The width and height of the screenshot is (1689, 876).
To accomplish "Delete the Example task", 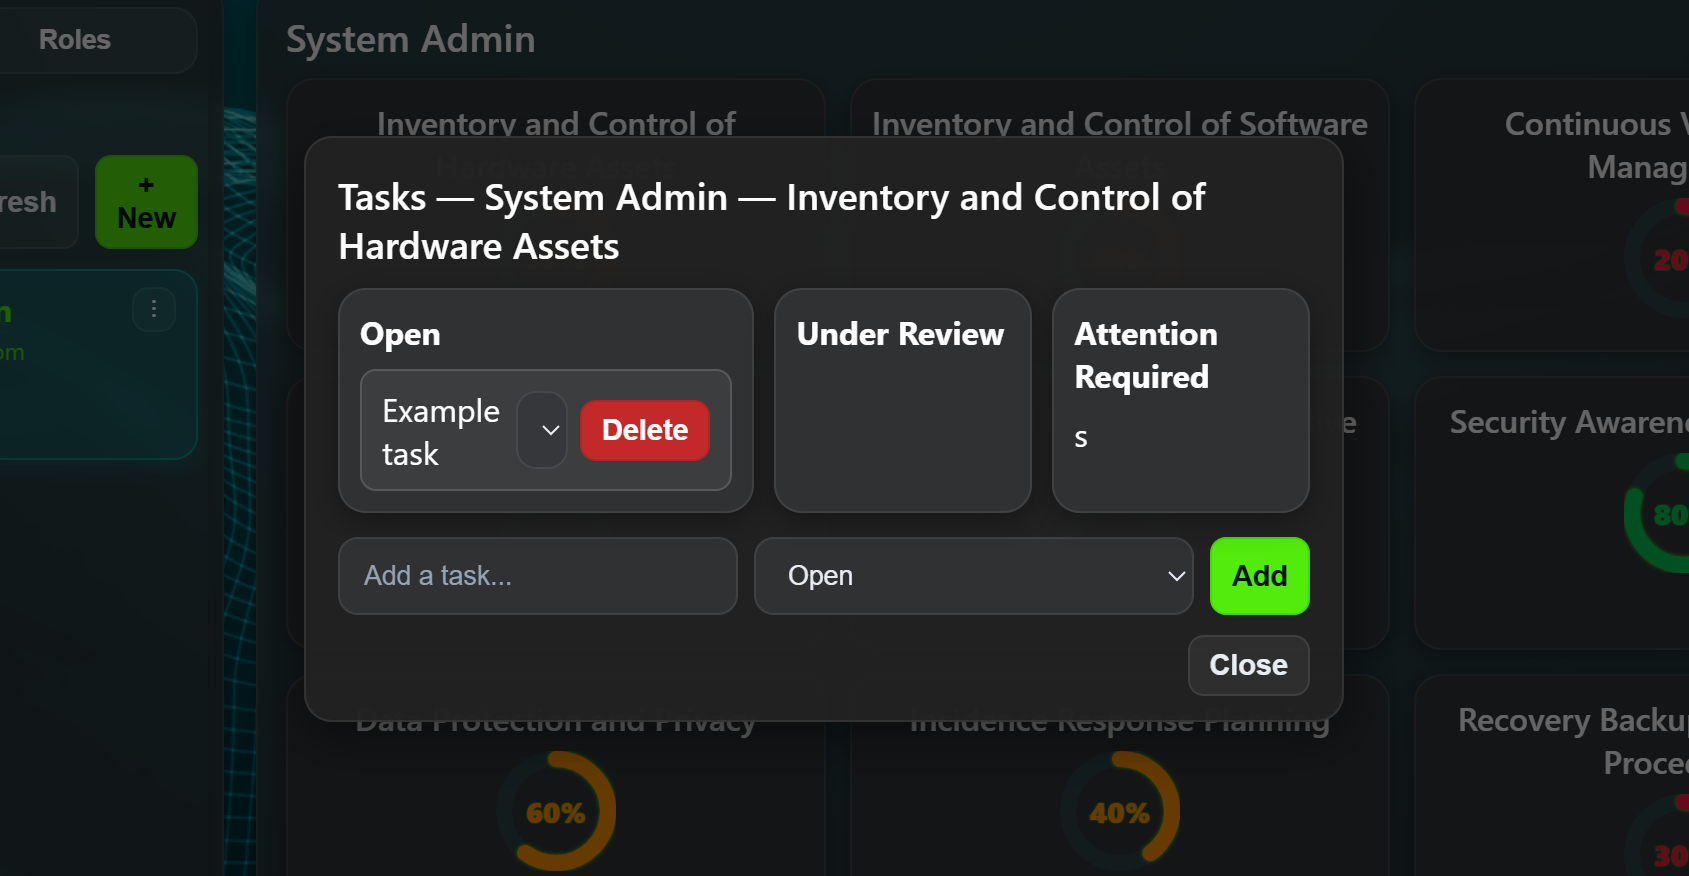I will (644, 430).
